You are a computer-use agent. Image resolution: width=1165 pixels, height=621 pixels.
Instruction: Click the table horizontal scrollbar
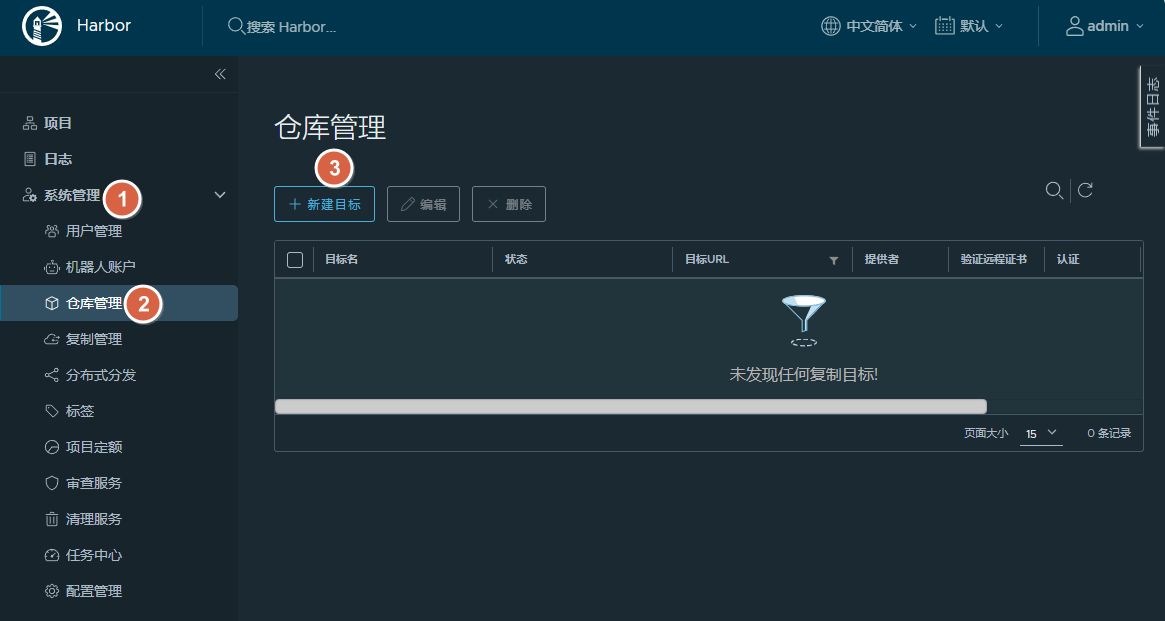click(631, 406)
